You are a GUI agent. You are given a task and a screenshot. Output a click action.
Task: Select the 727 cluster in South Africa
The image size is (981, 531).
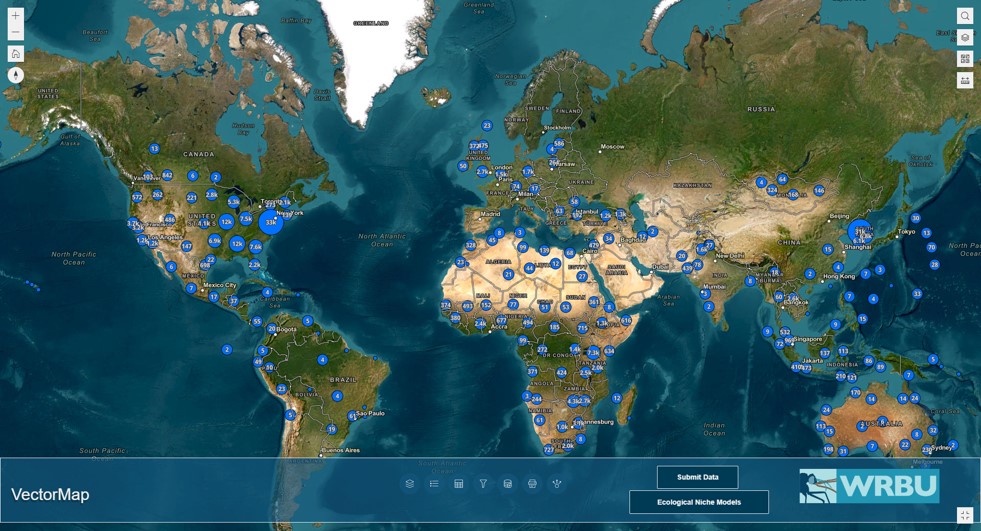click(x=549, y=449)
